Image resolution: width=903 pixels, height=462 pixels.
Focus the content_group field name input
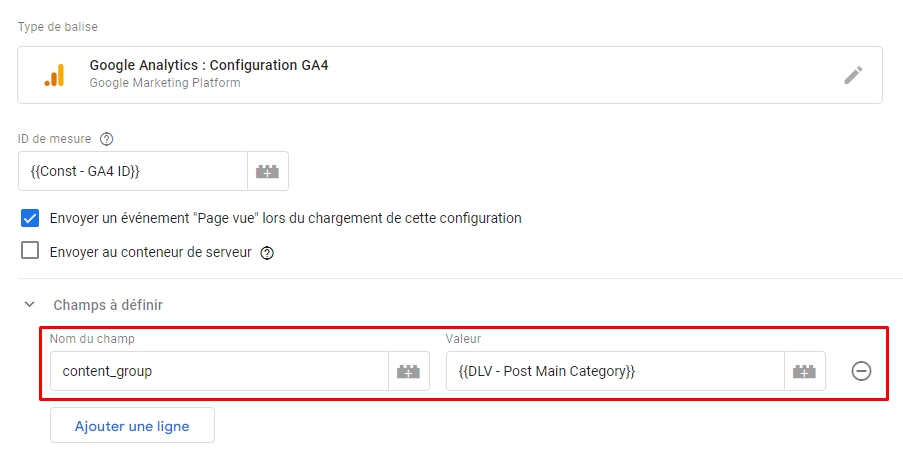219,371
